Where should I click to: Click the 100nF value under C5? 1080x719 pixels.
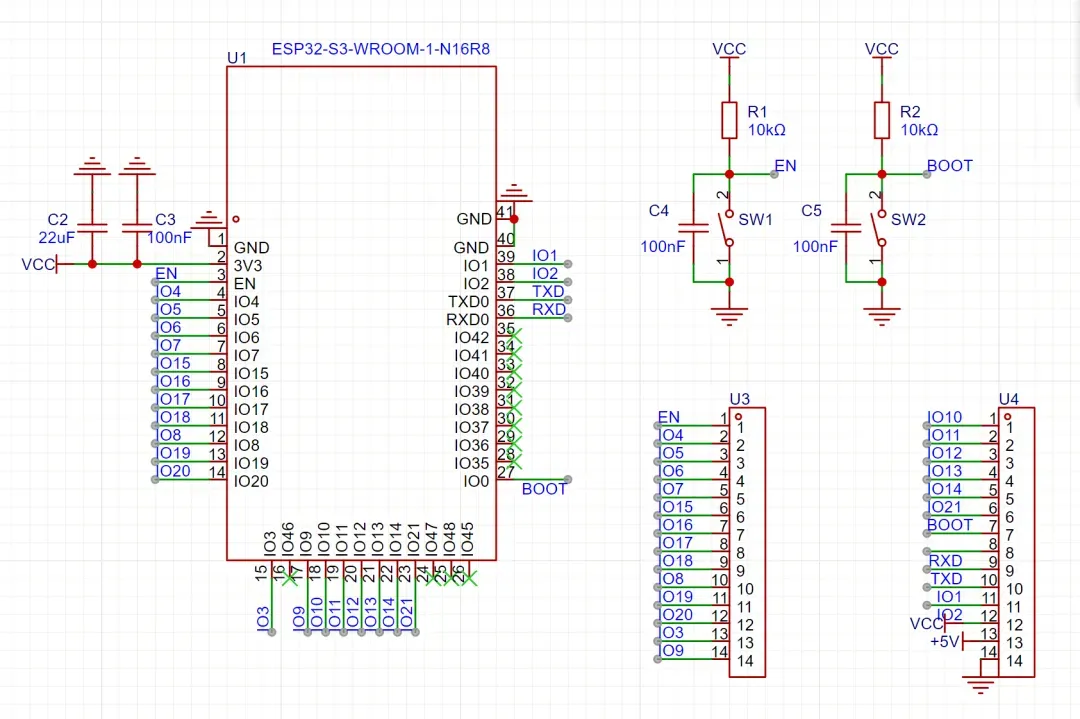coord(816,247)
